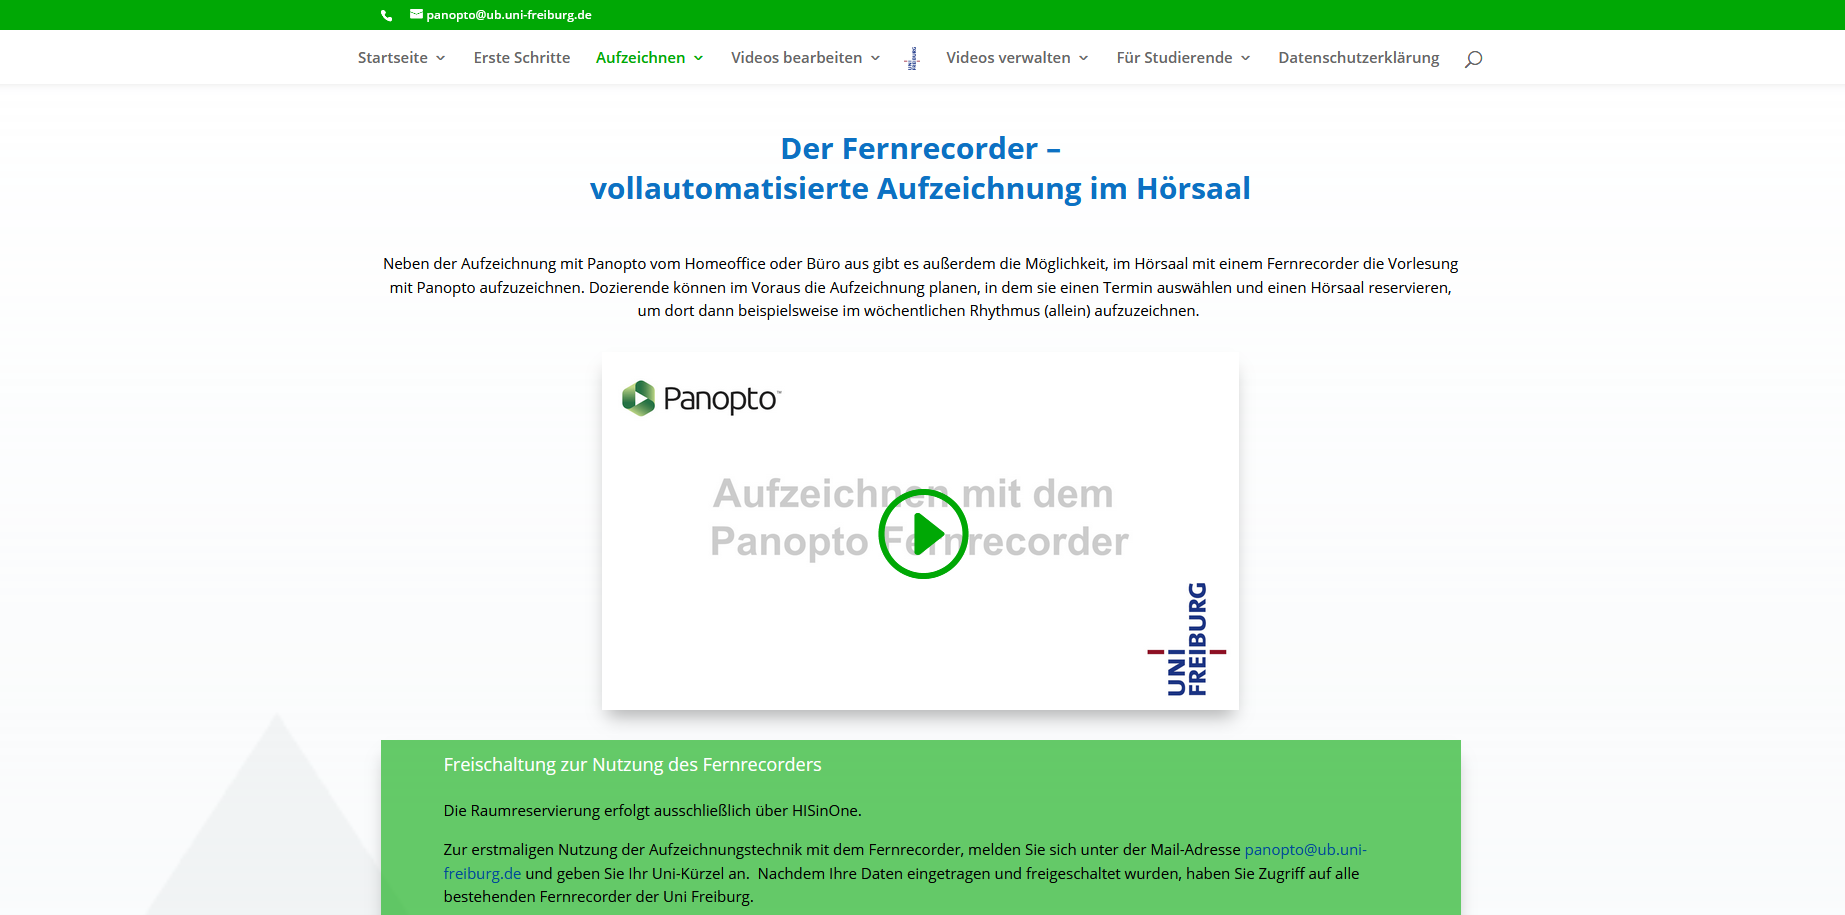Open the search magnifier icon
Image resolution: width=1845 pixels, height=915 pixels.
pos(1473,59)
